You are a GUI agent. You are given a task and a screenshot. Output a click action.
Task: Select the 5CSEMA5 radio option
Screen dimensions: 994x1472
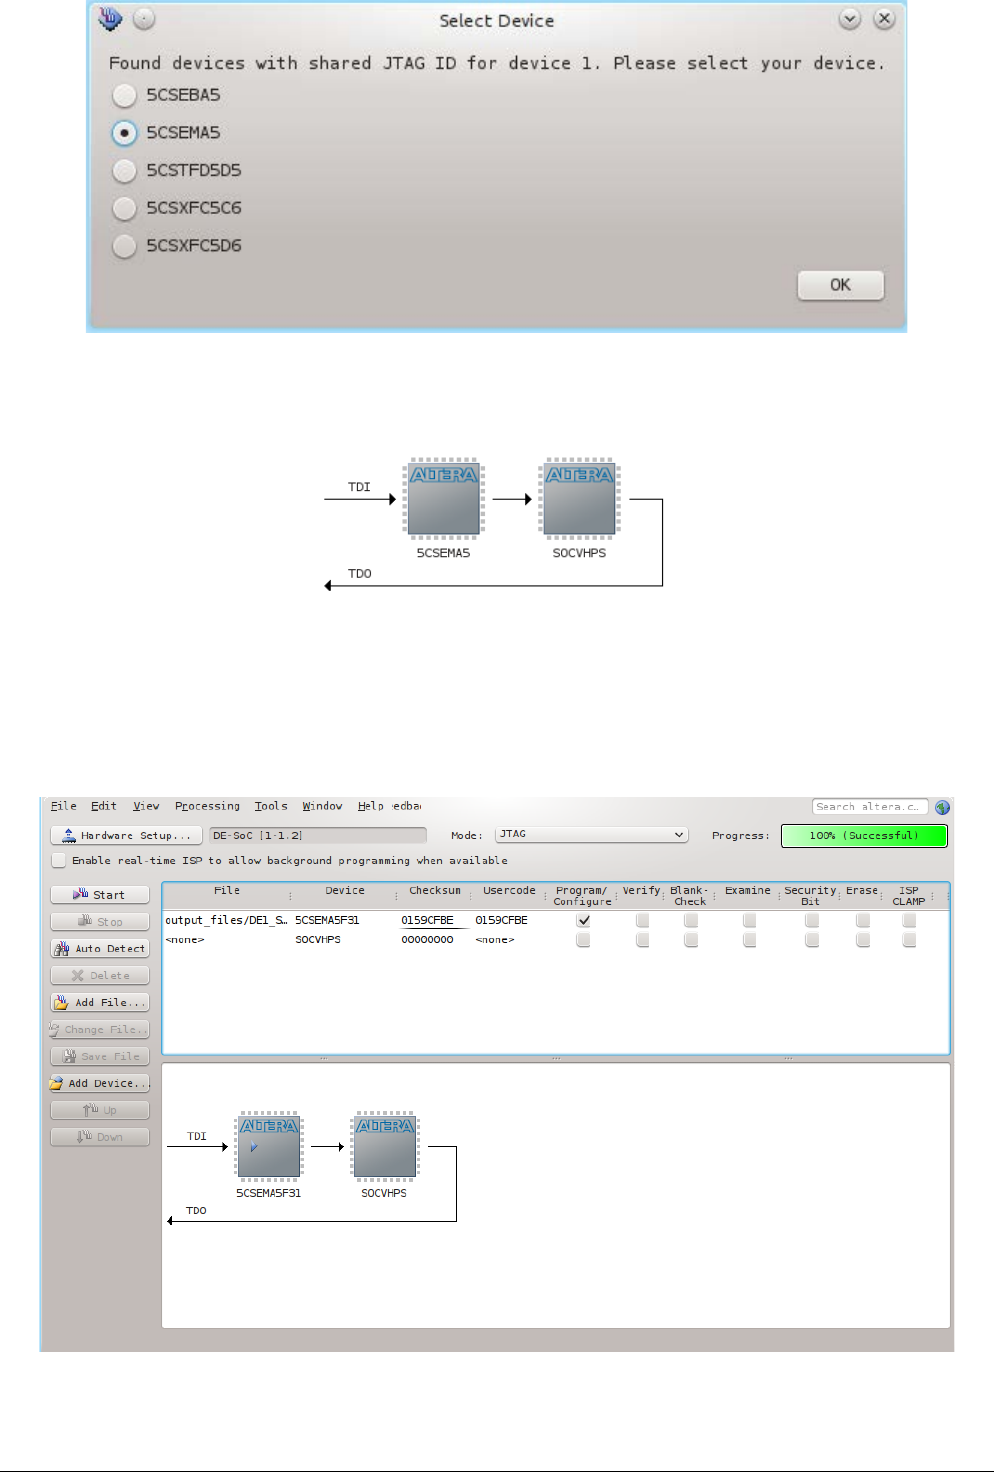pos(124,133)
